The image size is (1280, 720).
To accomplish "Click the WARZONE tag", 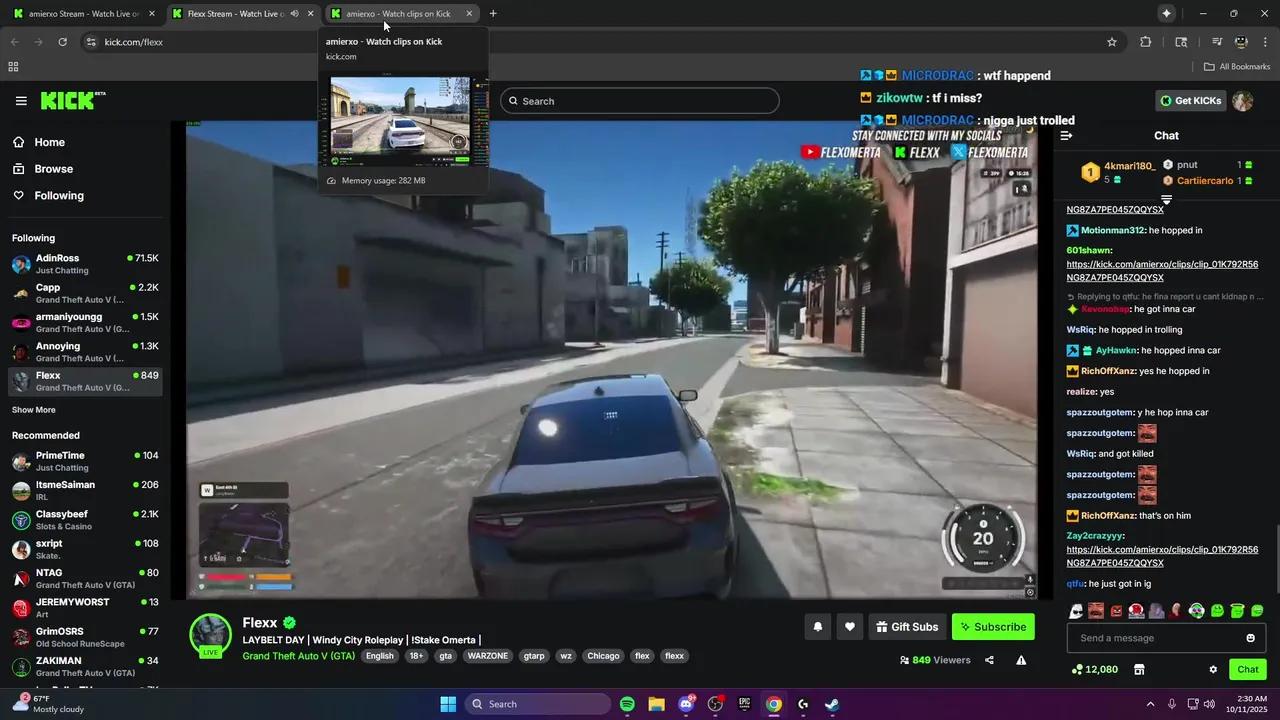I will (488, 656).
